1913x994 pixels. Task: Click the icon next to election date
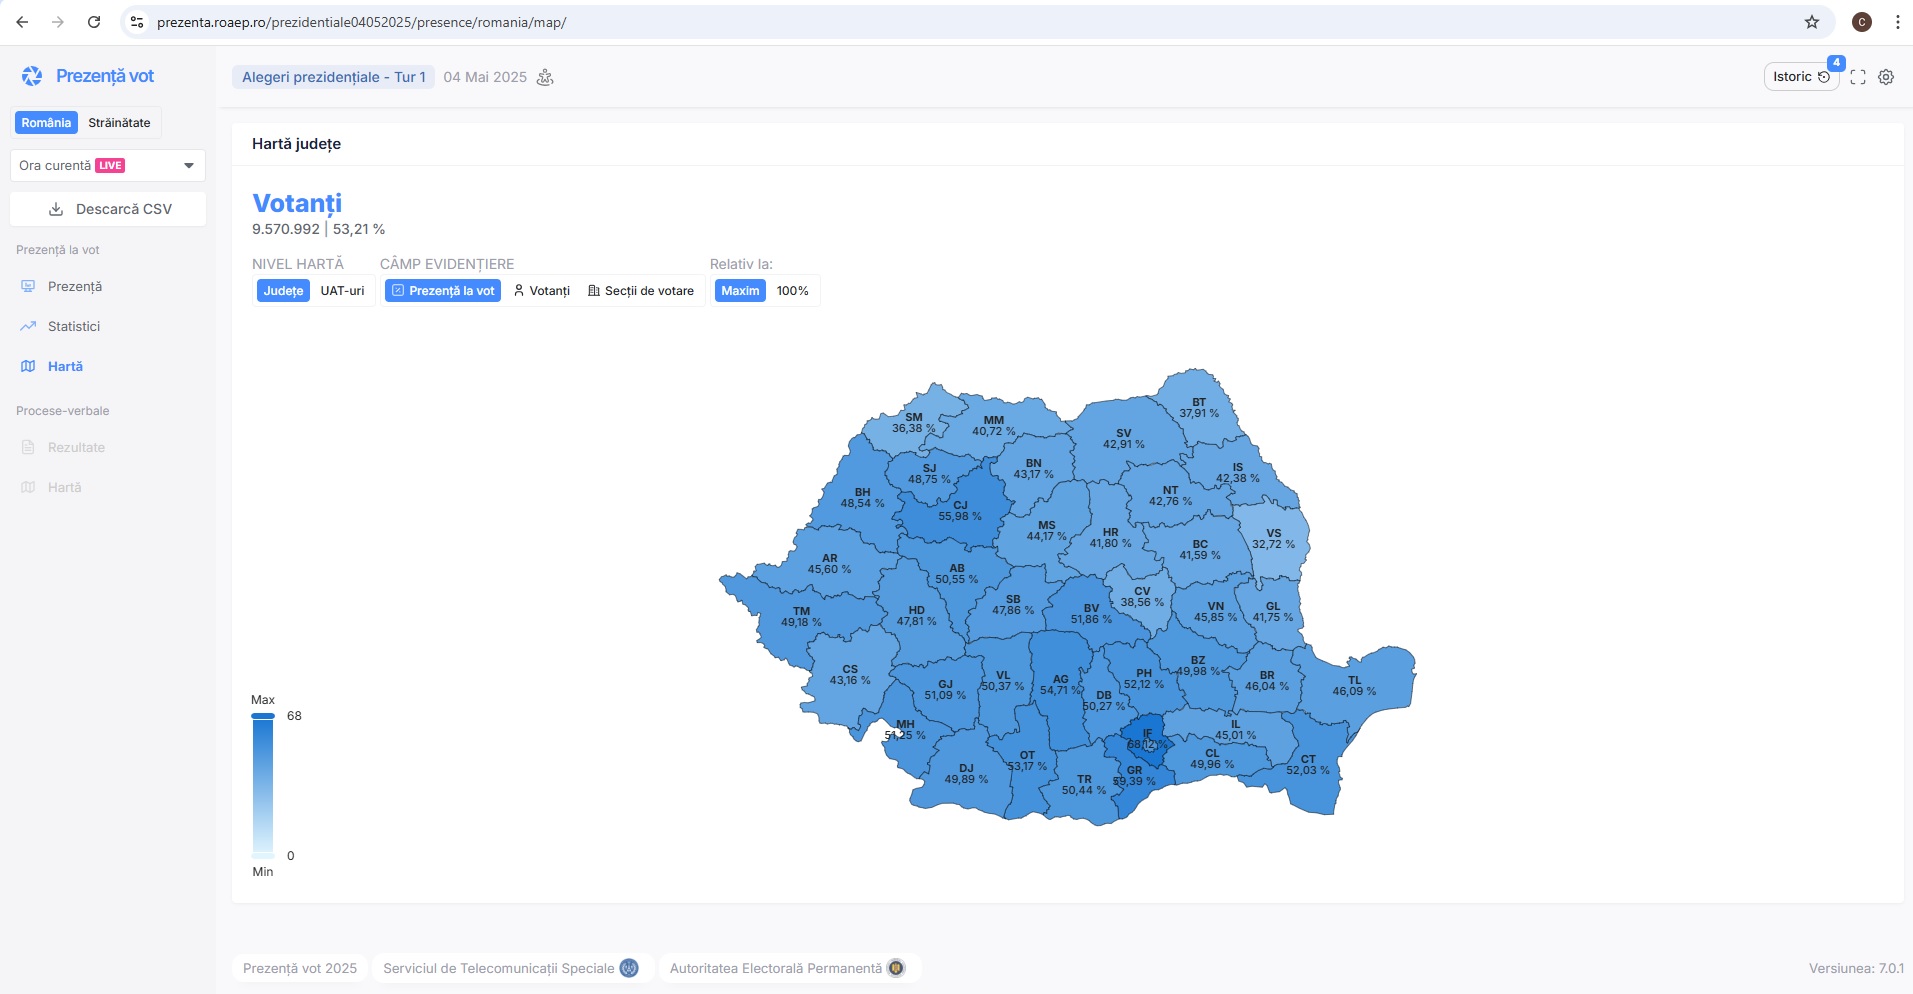pyautogui.click(x=545, y=77)
